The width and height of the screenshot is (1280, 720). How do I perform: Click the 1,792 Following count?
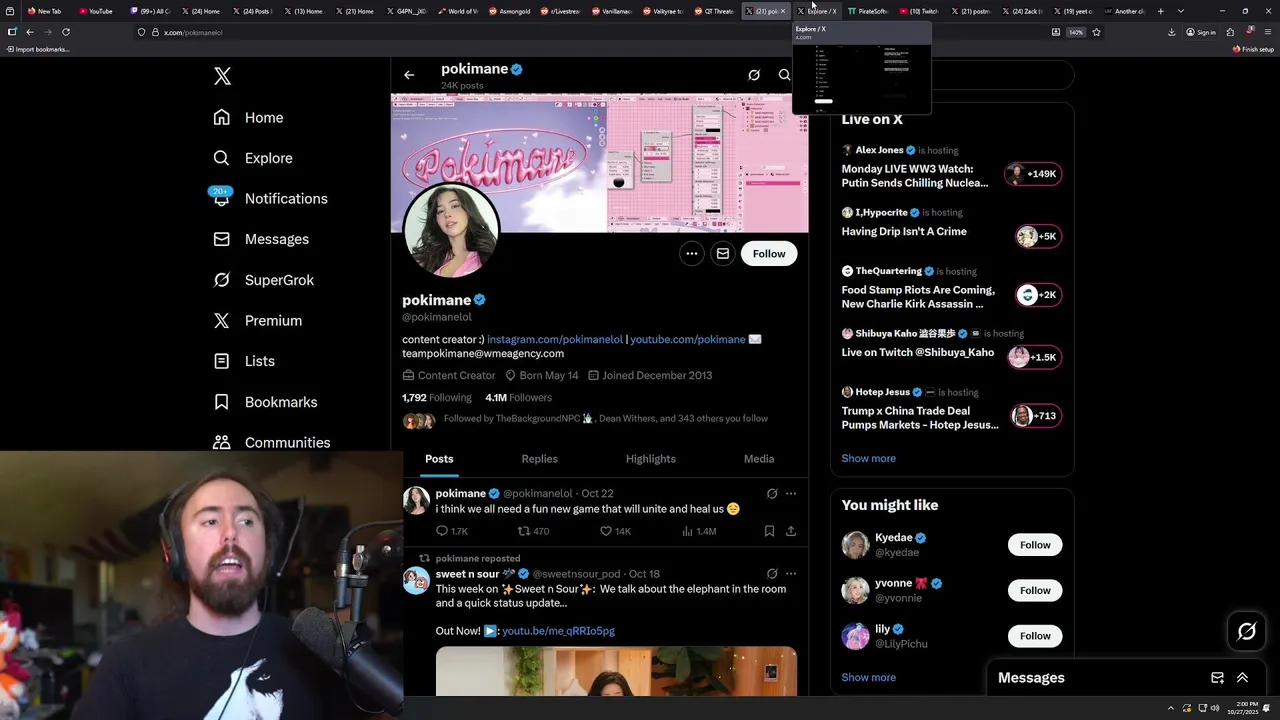coord(437,397)
